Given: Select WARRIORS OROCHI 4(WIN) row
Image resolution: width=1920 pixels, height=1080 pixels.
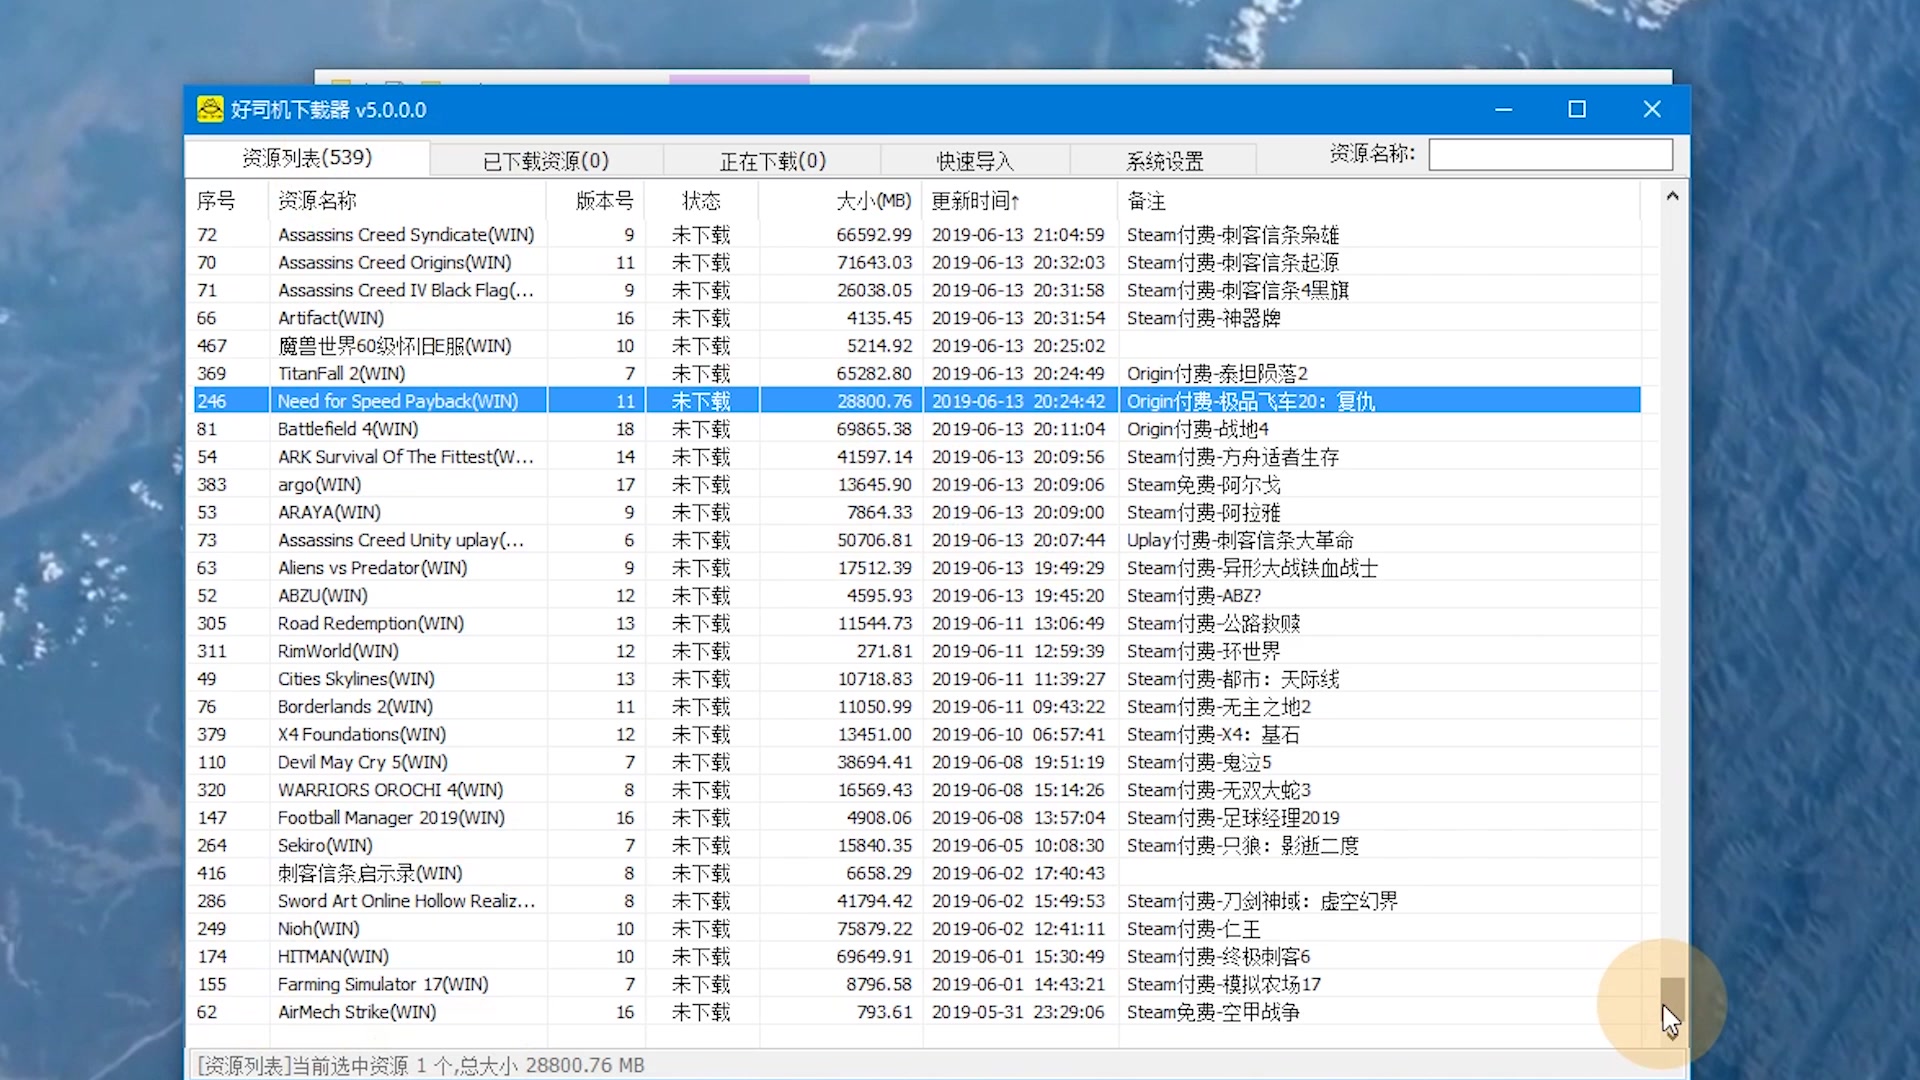Looking at the screenshot, I should pos(916,790).
